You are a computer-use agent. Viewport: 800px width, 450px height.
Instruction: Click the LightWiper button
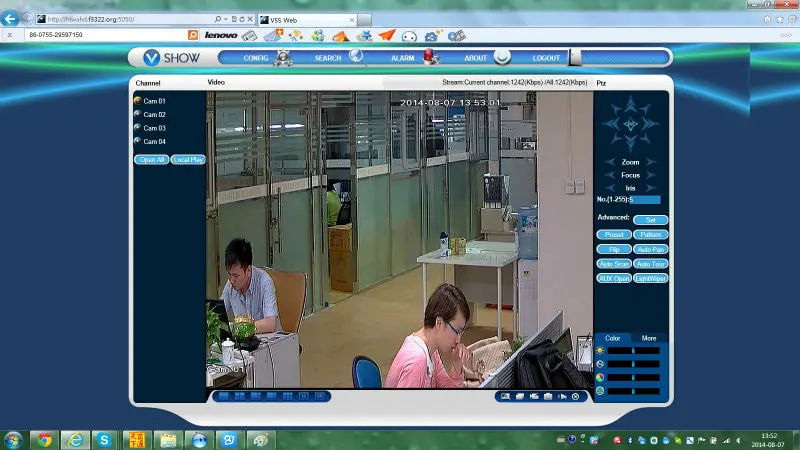click(651, 279)
